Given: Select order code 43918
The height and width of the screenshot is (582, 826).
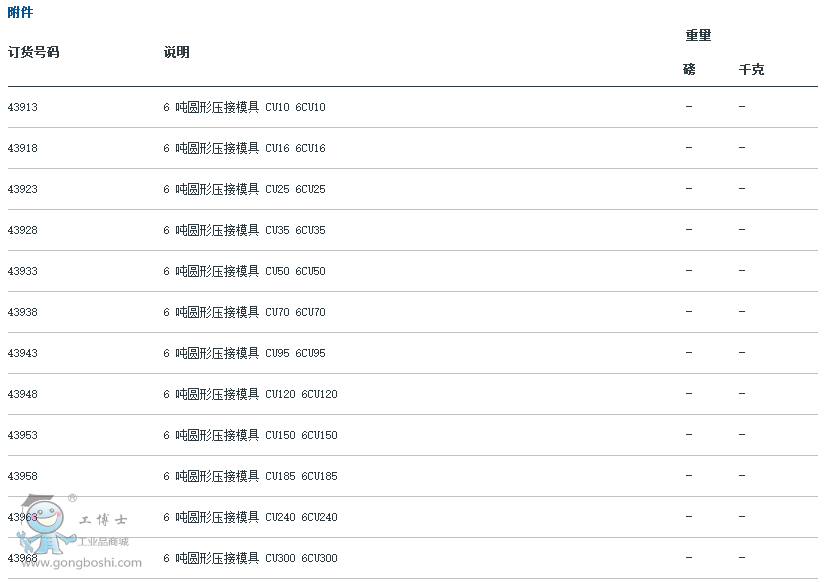Looking at the screenshot, I should [23, 148].
